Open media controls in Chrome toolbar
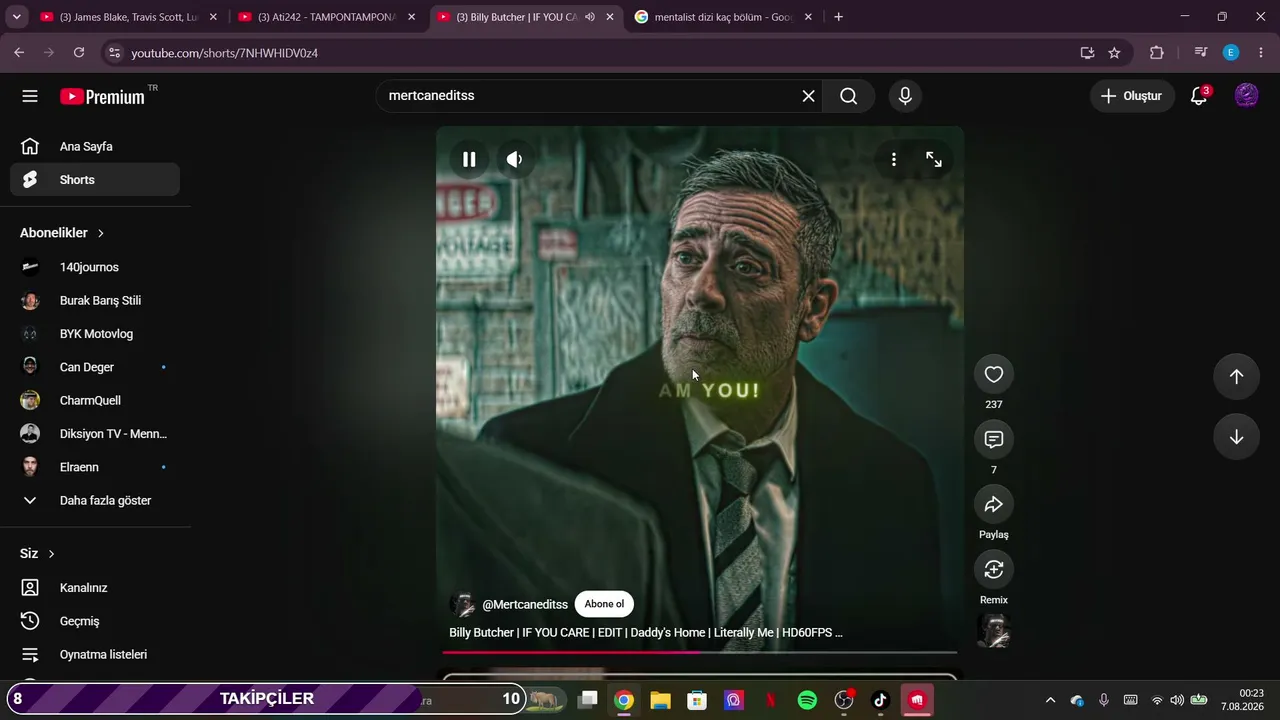Screen dimensions: 1280x720 point(1201,53)
